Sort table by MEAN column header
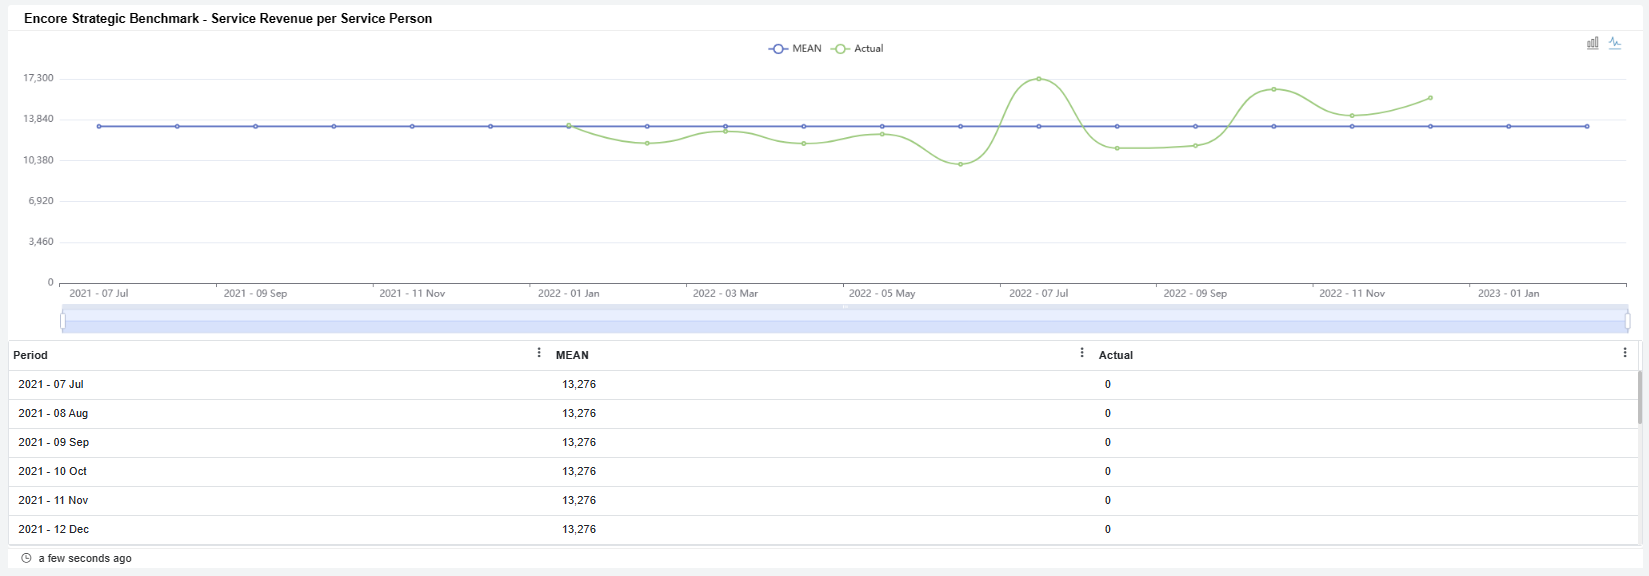Image resolution: width=1649 pixels, height=576 pixels. [572, 355]
